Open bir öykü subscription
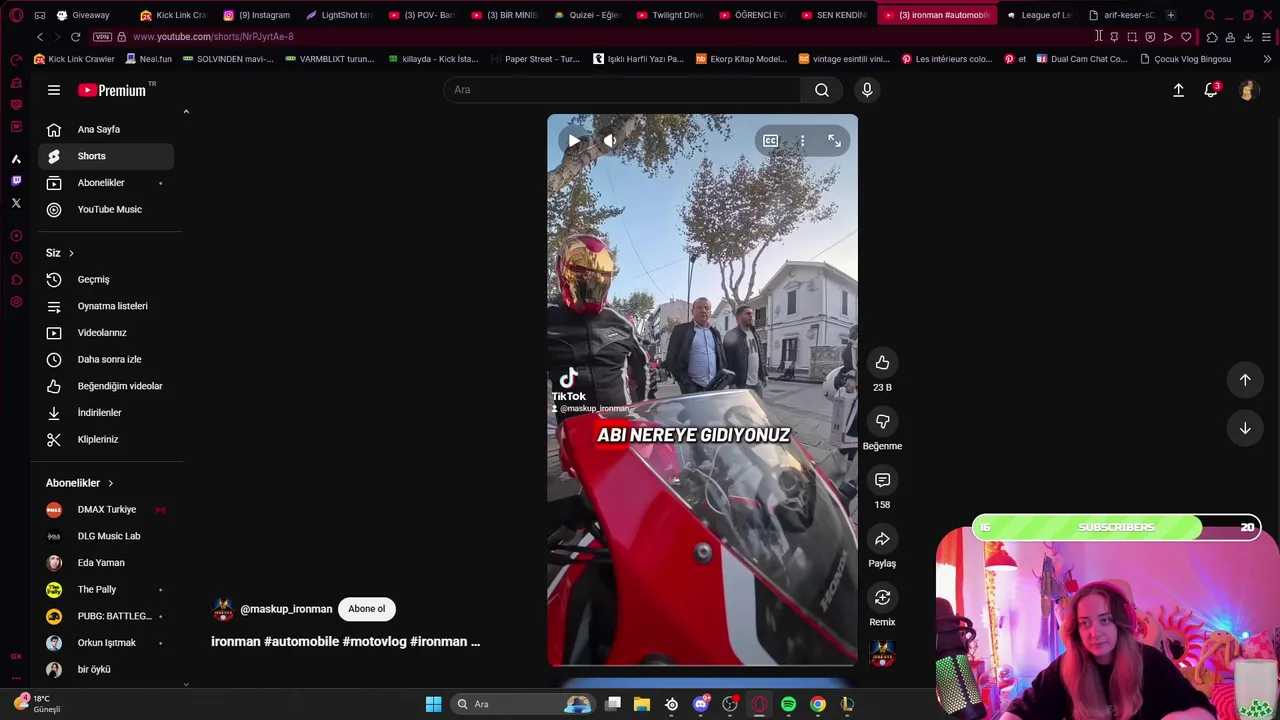The height and width of the screenshot is (720, 1280). [x=106, y=669]
